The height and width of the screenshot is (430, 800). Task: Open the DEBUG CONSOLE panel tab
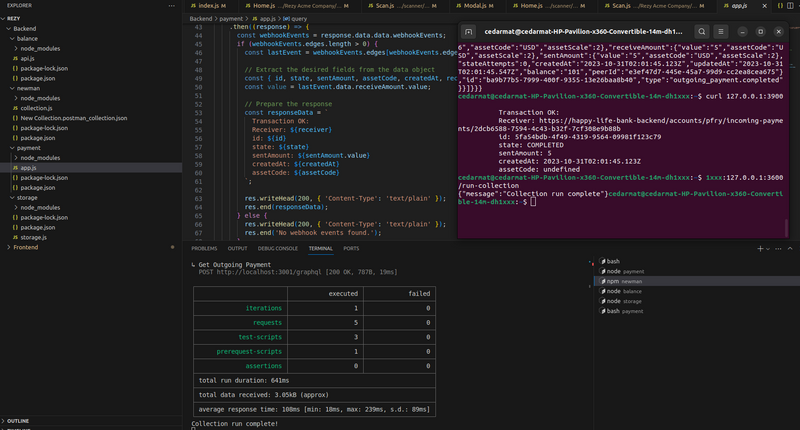point(278,249)
